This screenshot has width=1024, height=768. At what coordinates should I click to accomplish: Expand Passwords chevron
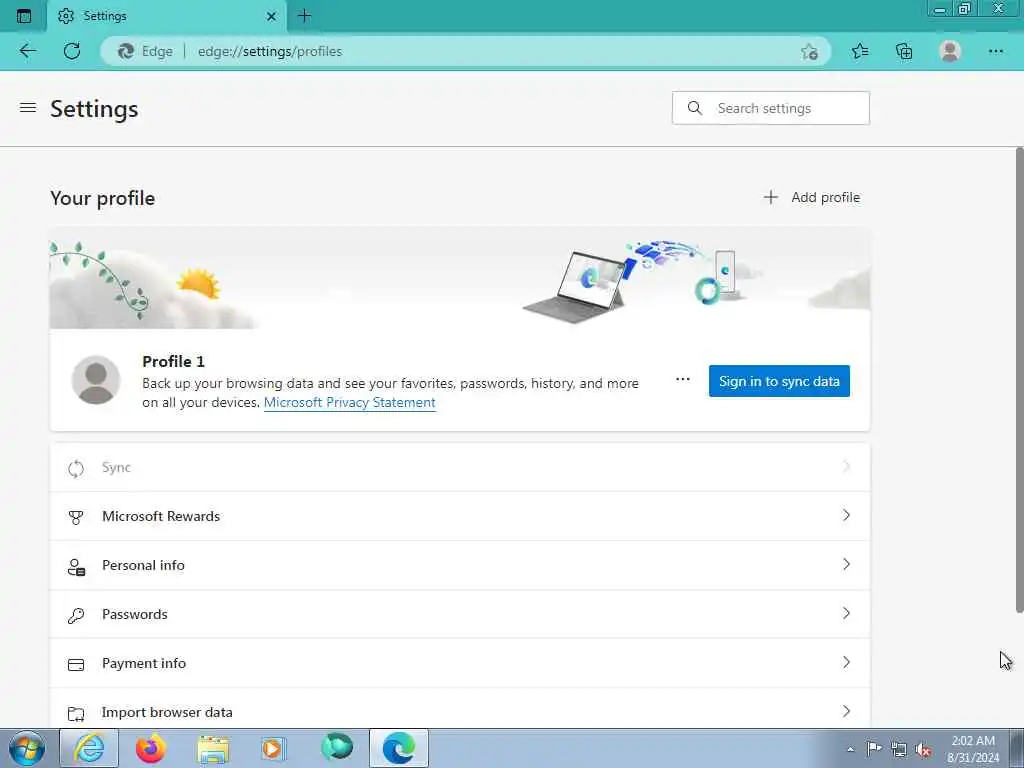[846, 613]
